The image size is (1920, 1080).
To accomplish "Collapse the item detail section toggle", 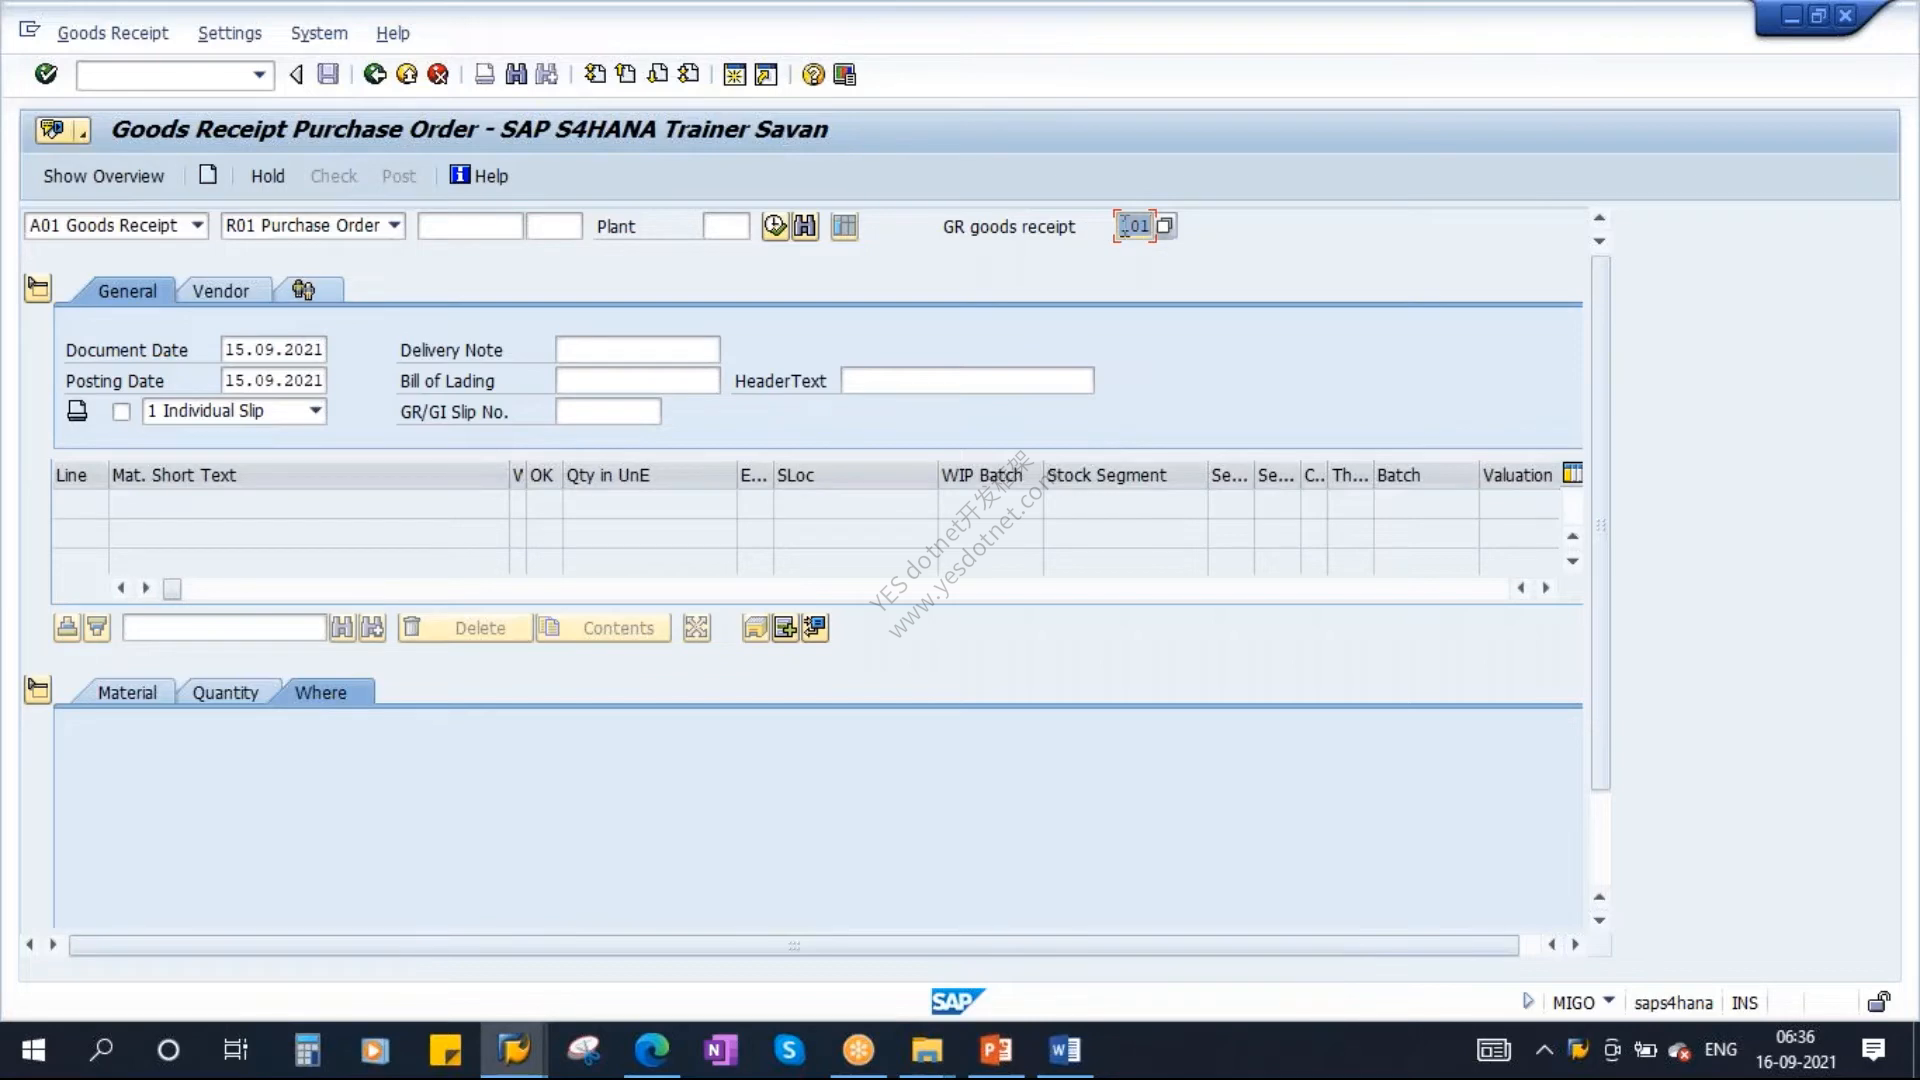I will pos(38,690).
